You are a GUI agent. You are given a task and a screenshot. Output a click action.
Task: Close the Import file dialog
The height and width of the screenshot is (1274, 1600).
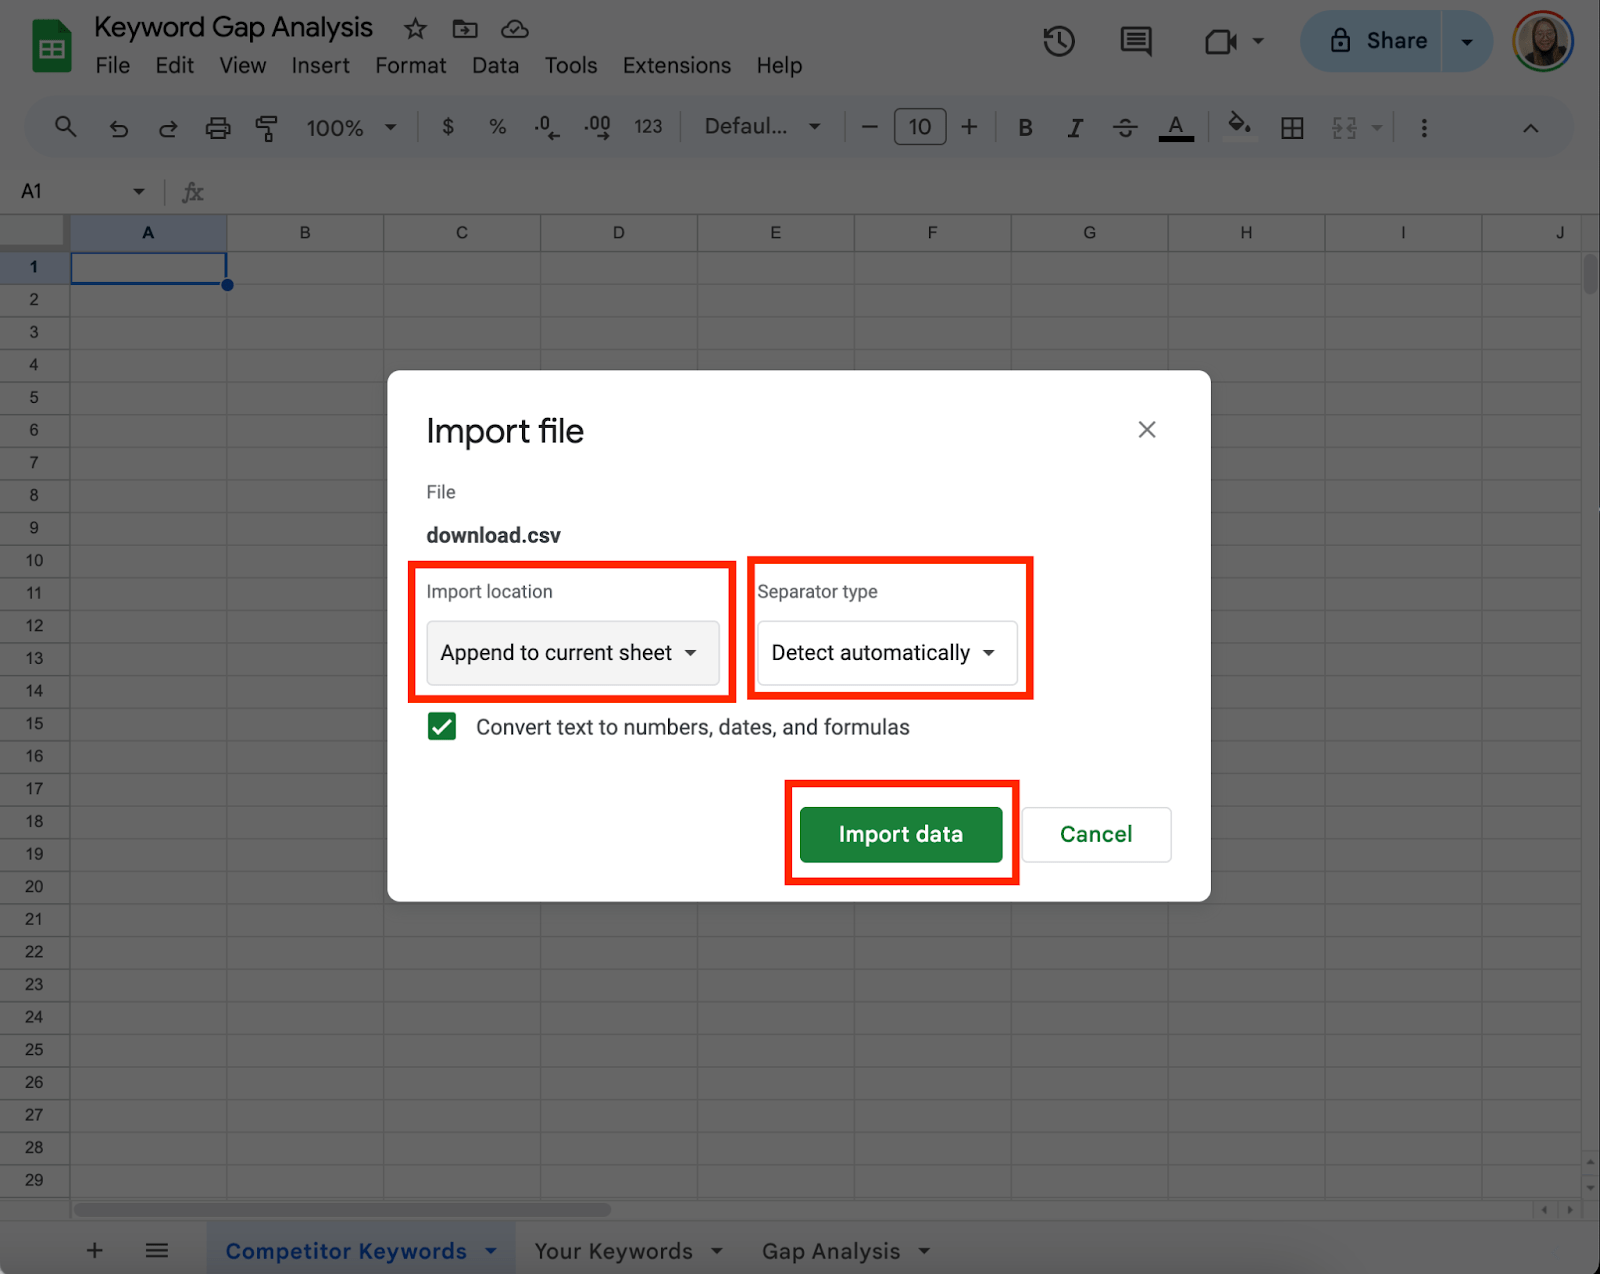pos(1146,430)
